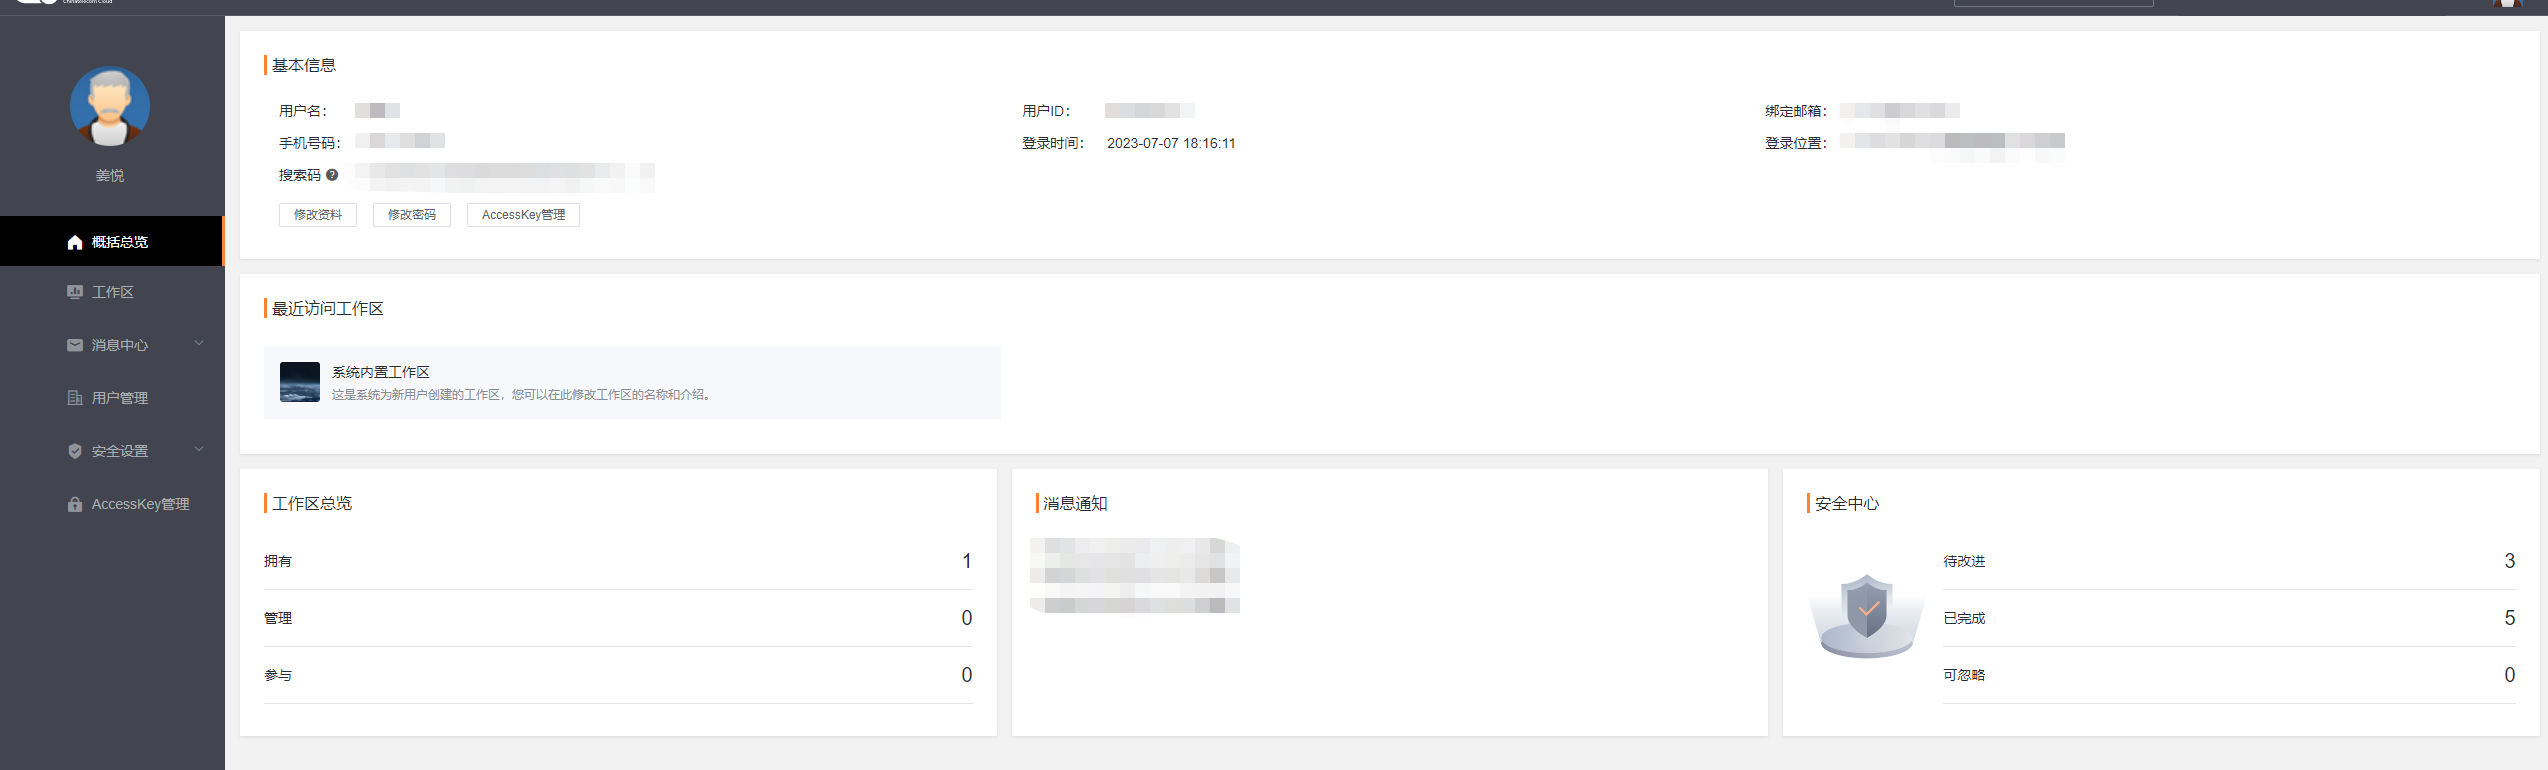Click the 安全中心 section heading
The width and height of the screenshot is (2548, 770).
coord(1847,503)
